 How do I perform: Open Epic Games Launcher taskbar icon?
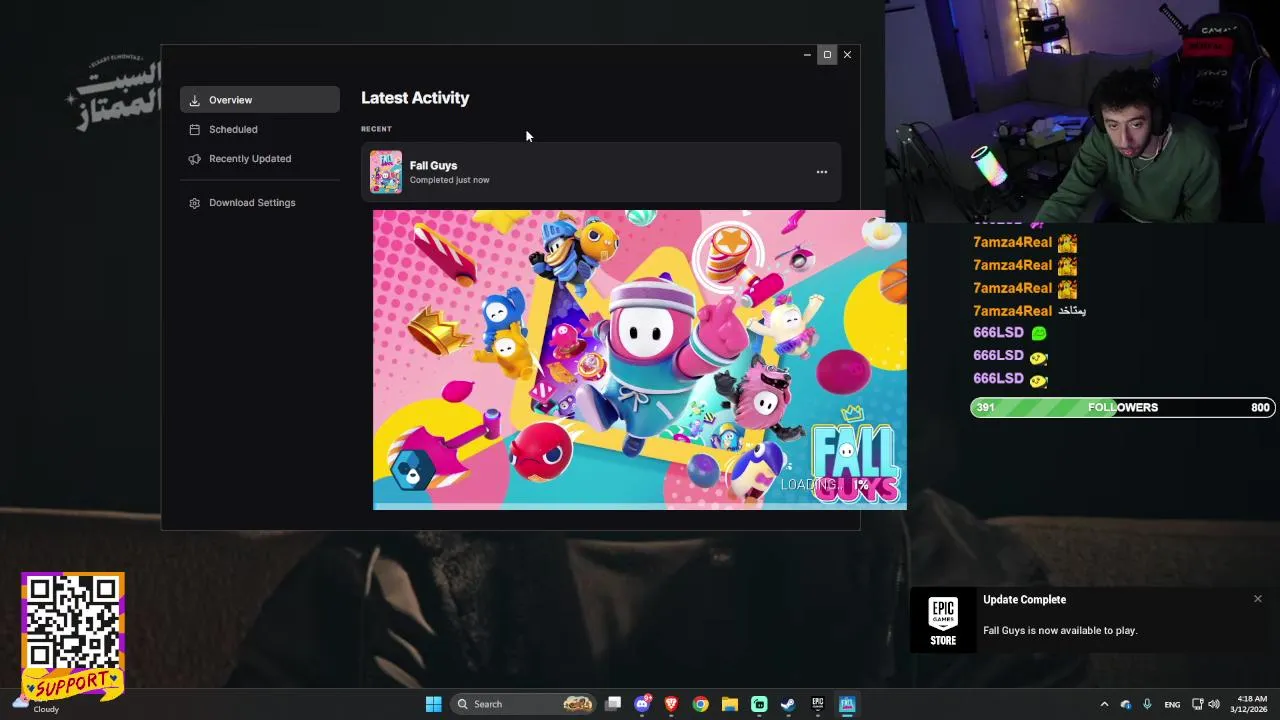coord(817,704)
